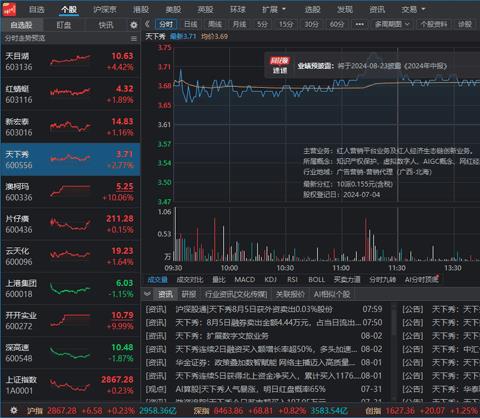Switch chart to 30分 period
Image resolution: width=480 pixels, height=418 pixels.
click(311, 25)
